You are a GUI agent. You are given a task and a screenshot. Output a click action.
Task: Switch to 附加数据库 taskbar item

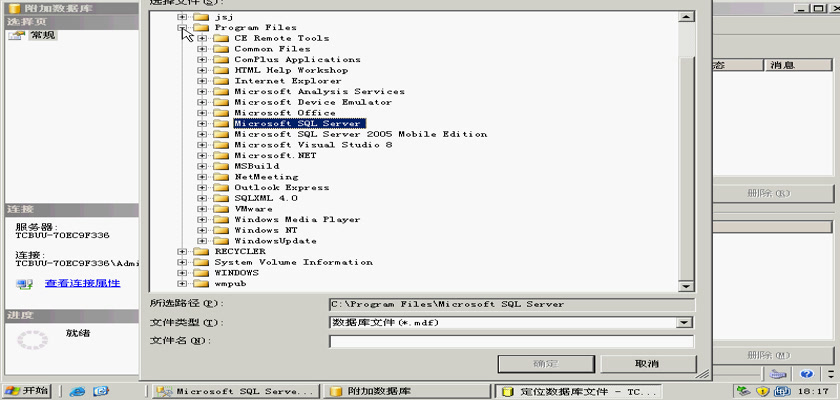tap(408, 391)
